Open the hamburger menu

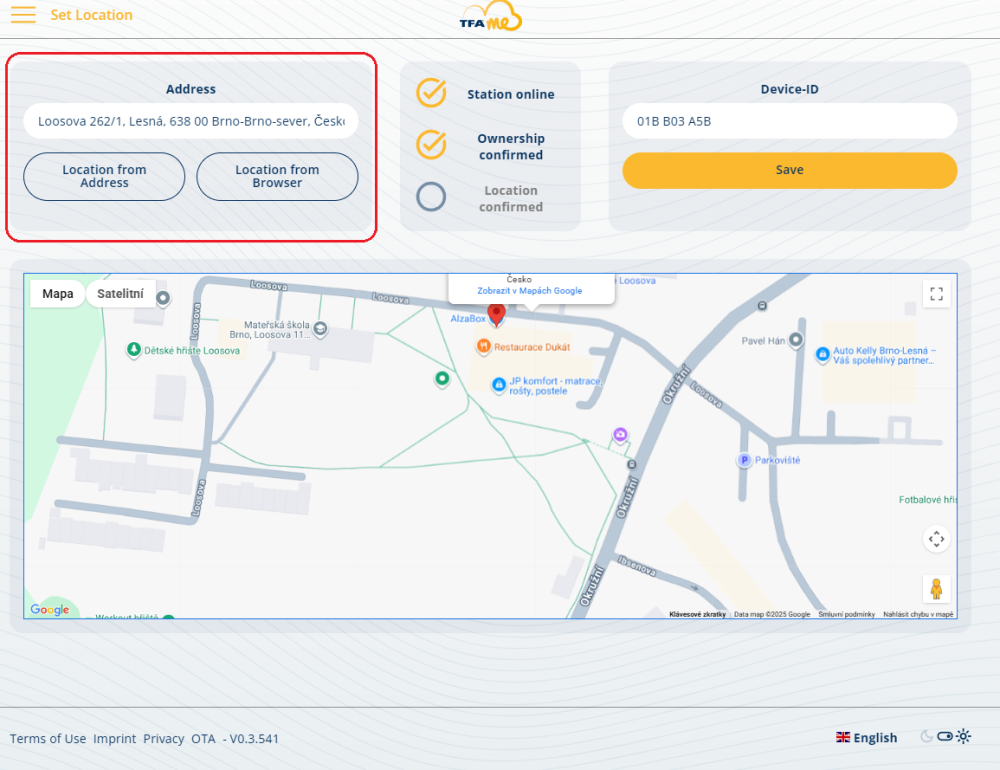point(23,15)
